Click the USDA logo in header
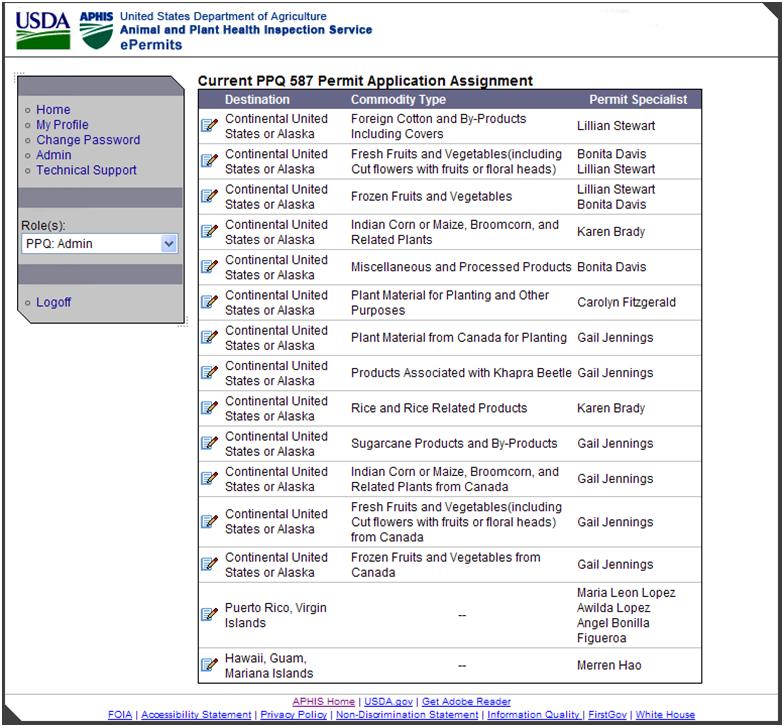Screen dimensions: 784x727 pyautogui.click(x=43, y=32)
